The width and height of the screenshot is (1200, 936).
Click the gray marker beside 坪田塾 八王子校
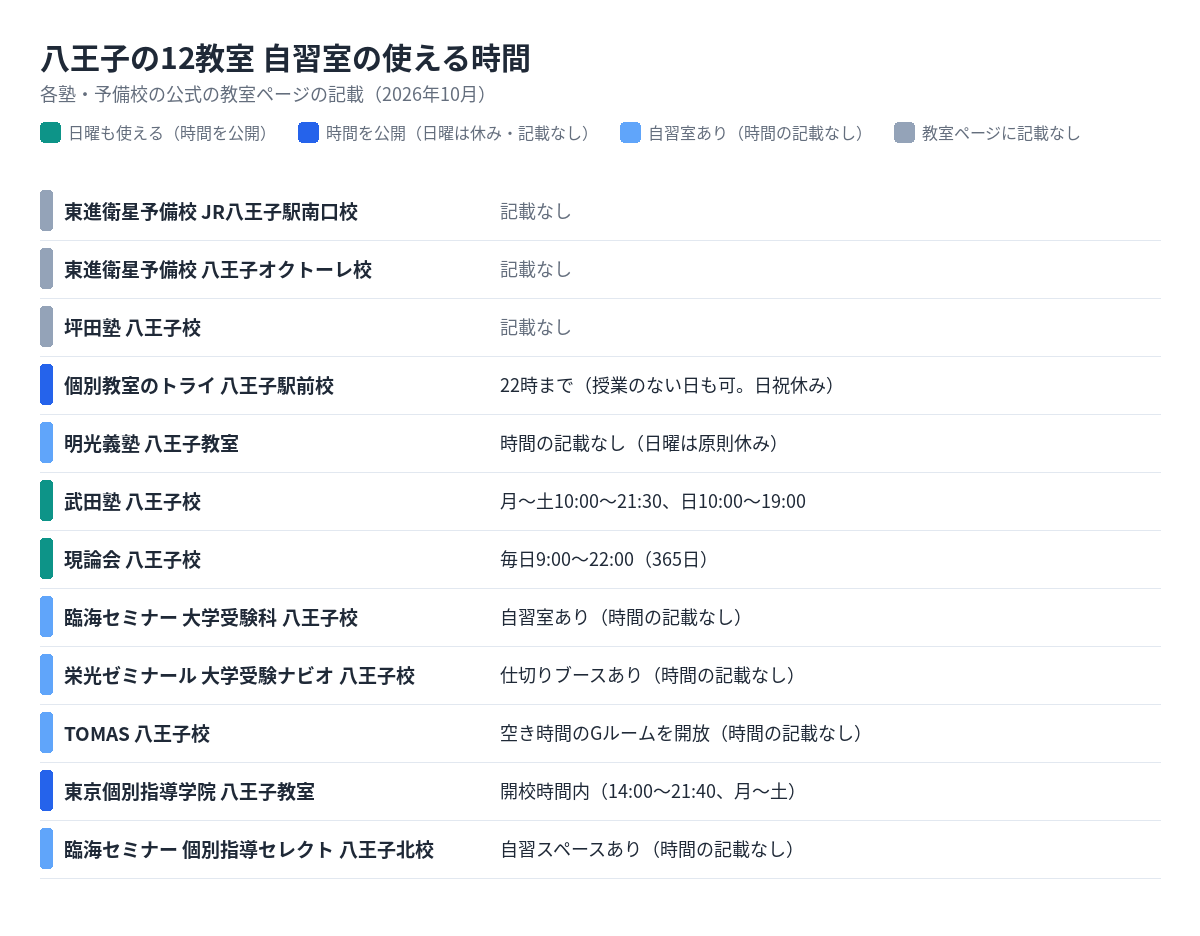coord(46,327)
